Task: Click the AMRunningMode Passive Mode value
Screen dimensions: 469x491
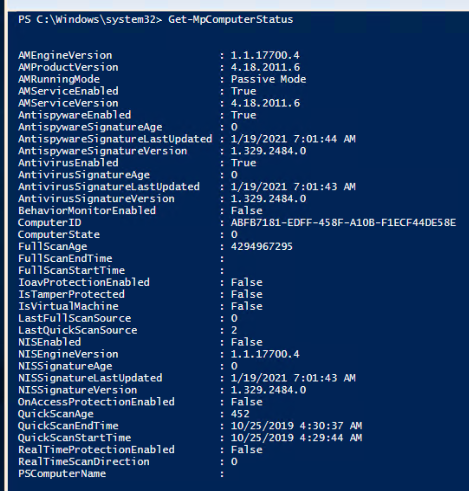Action: pyautogui.click(x=268, y=79)
